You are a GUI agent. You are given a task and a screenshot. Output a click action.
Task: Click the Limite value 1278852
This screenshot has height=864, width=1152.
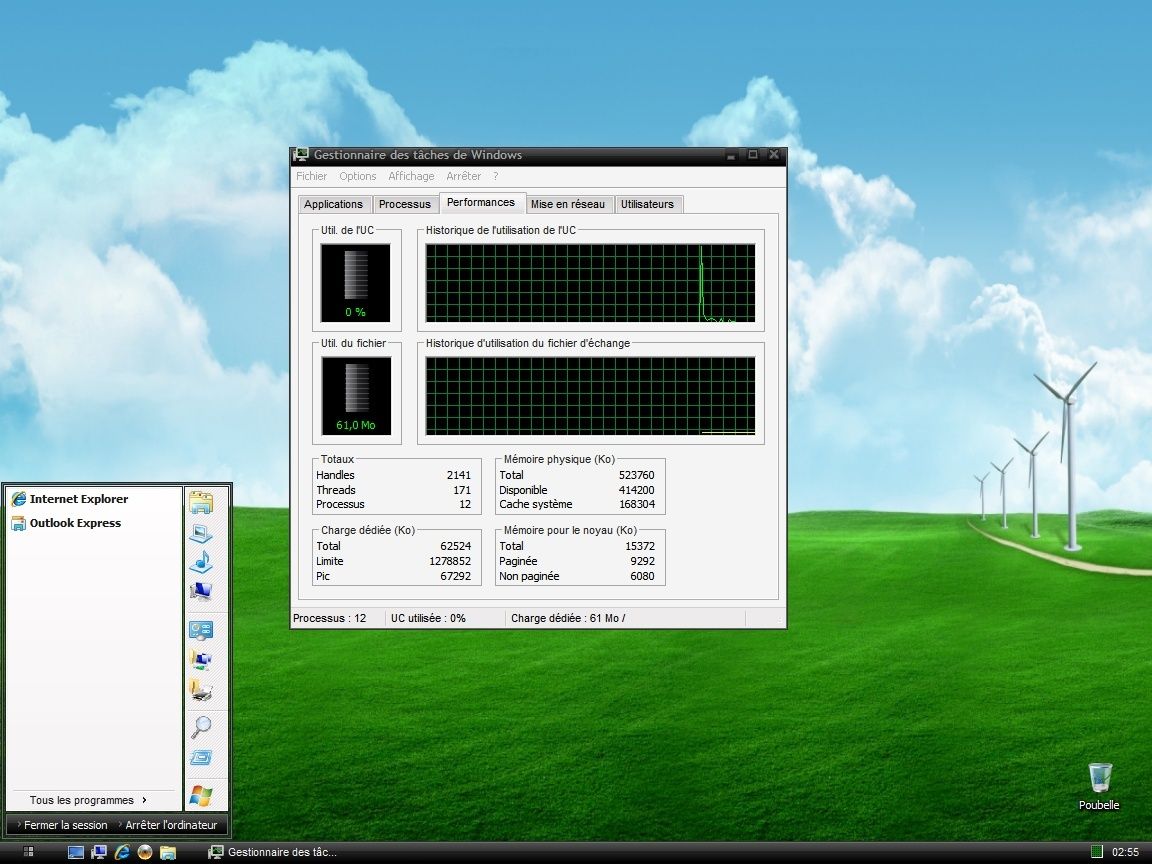pyautogui.click(x=450, y=561)
